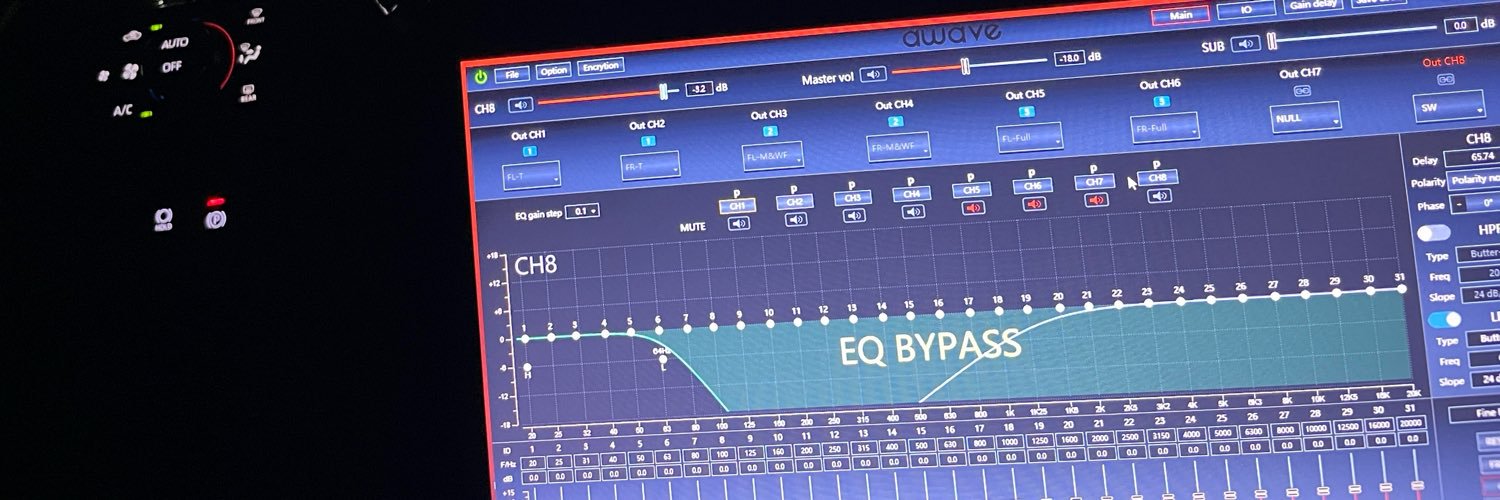
Task: Click the SUB level slider handle
Action: pos(1272,41)
